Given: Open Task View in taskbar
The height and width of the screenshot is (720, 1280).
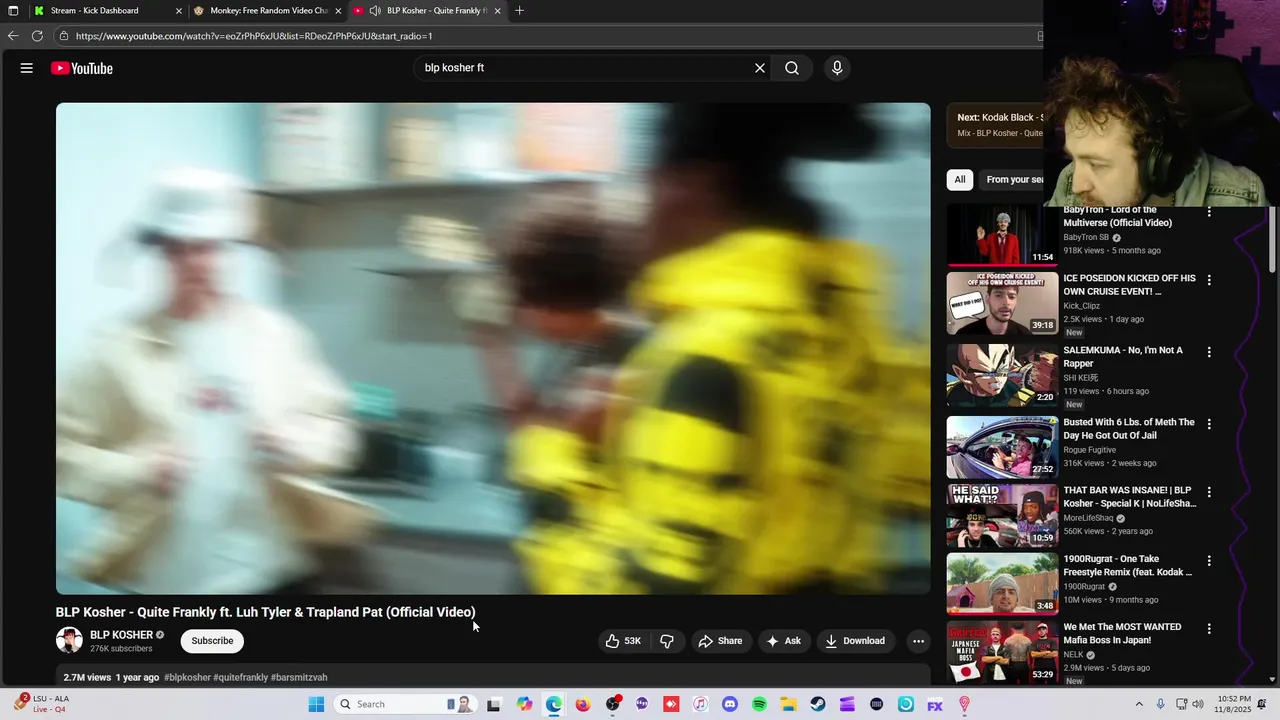Looking at the screenshot, I should (x=493, y=704).
